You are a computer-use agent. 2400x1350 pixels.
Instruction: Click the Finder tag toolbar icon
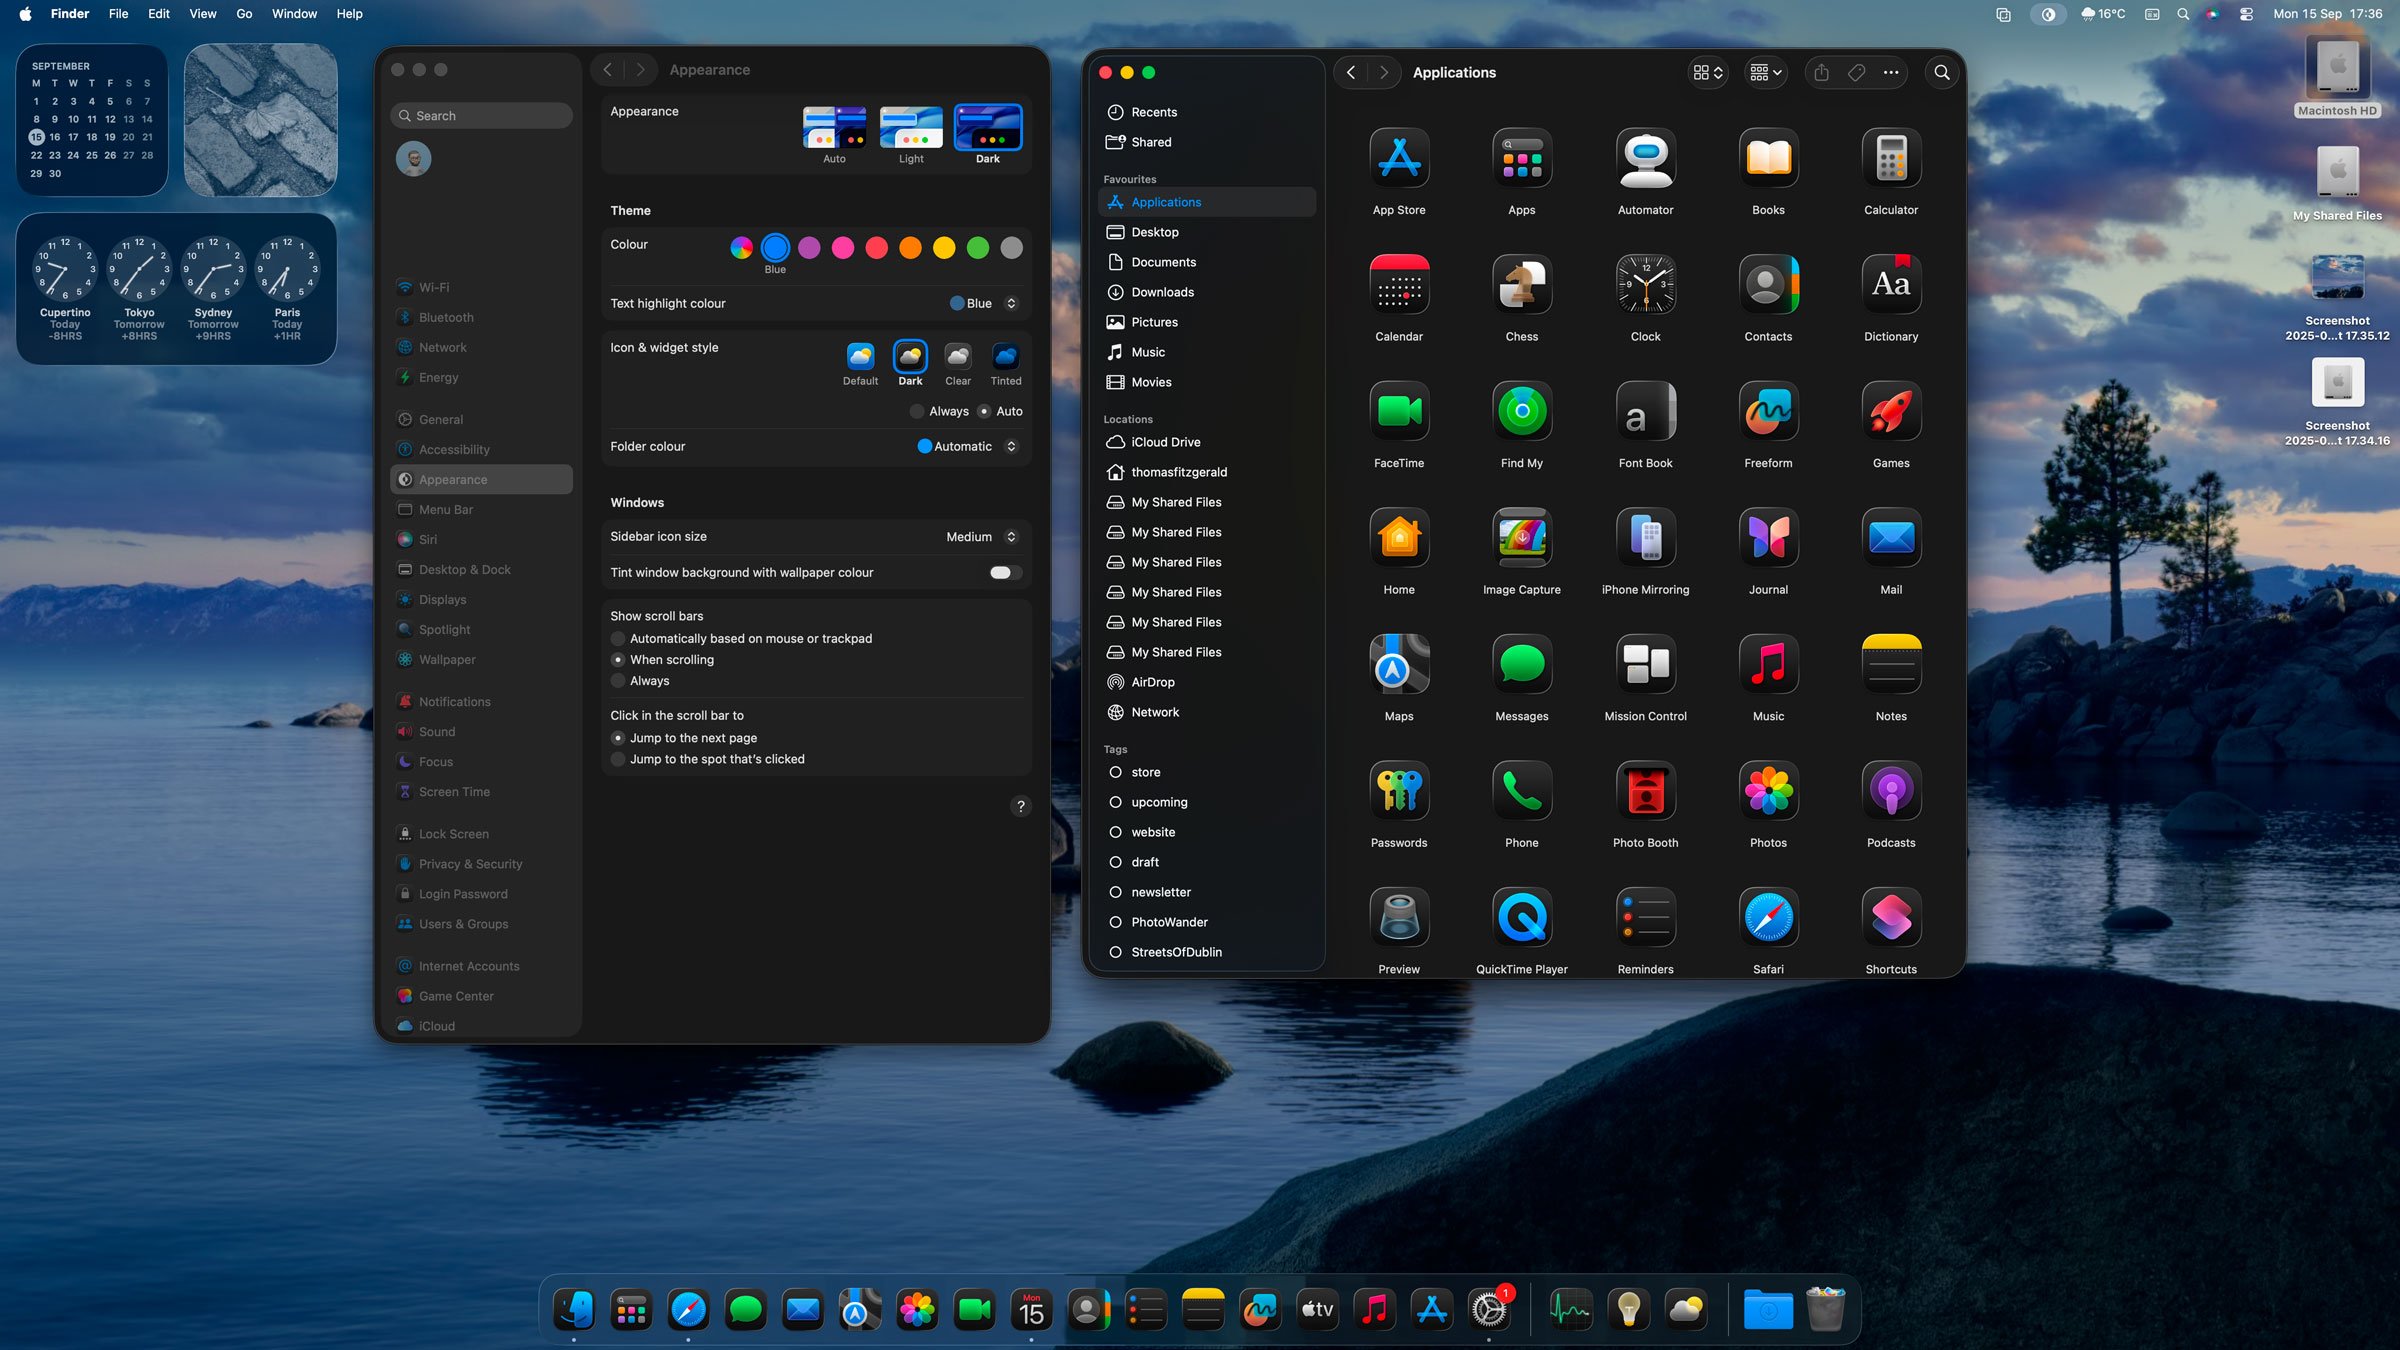1856,72
